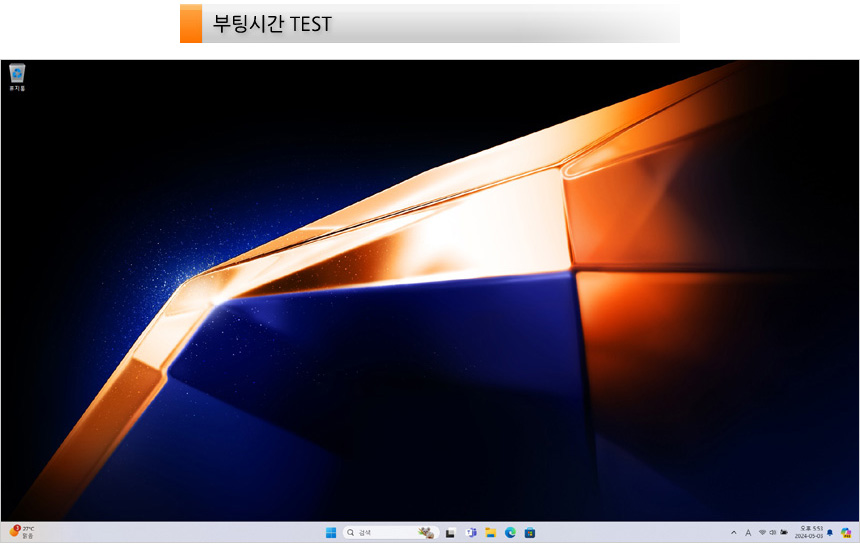Click the input language indicator A
The height and width of the screenshot is (549, 860).
[x=748, y=533]
